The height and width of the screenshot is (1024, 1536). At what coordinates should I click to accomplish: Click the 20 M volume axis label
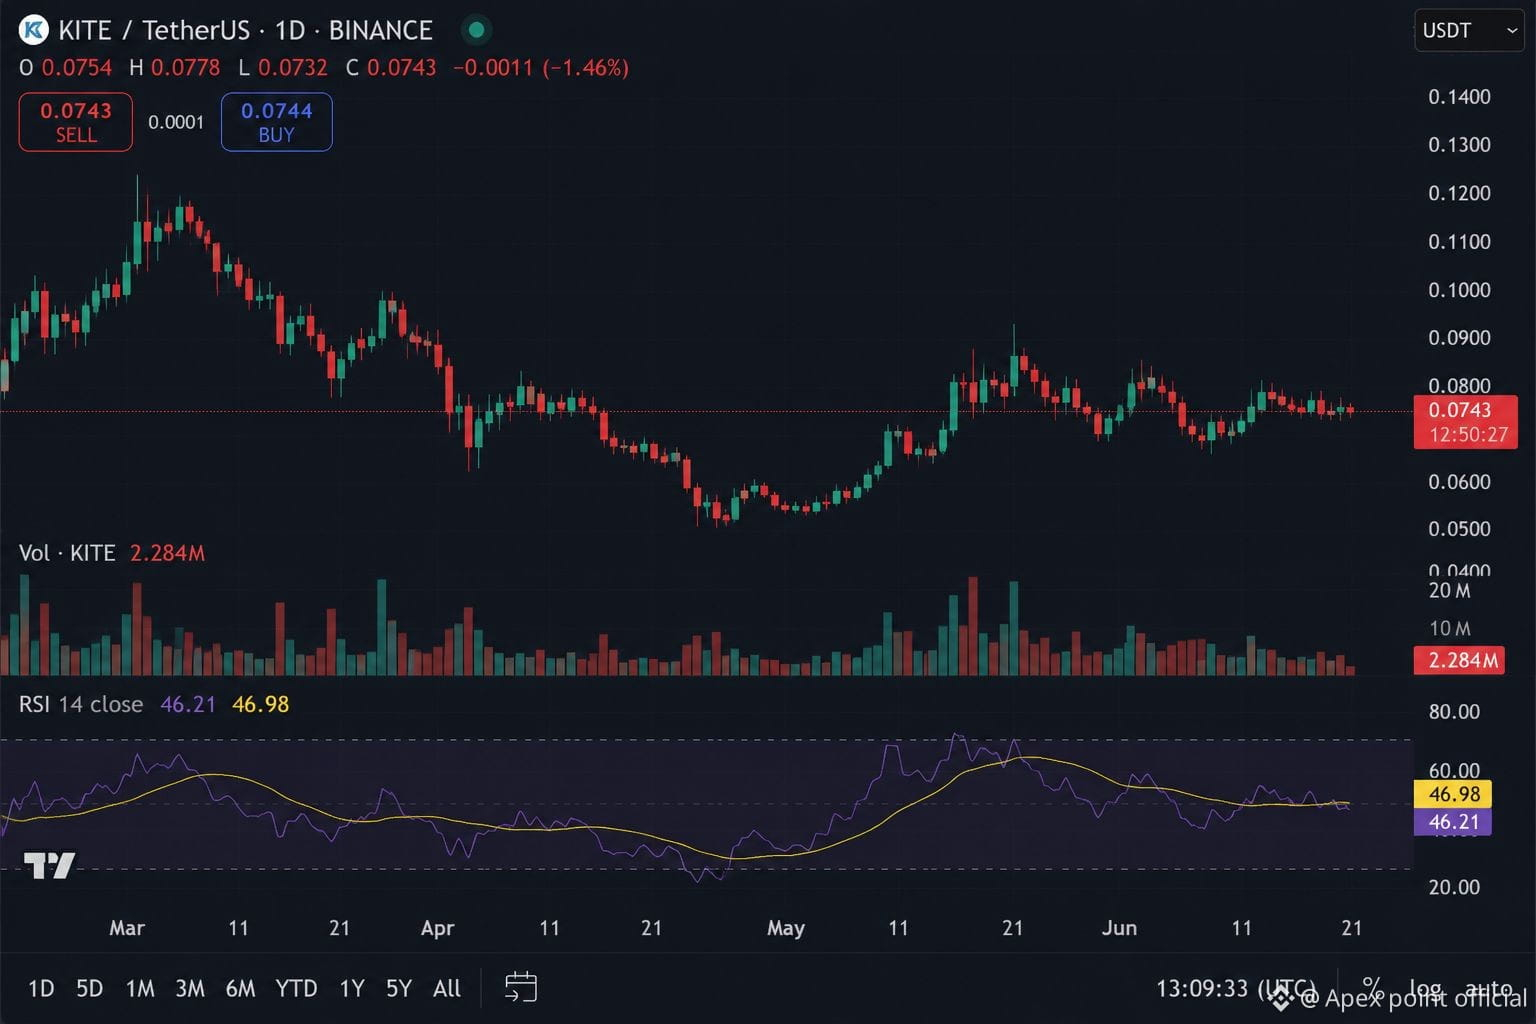(x=1449, y=591)
